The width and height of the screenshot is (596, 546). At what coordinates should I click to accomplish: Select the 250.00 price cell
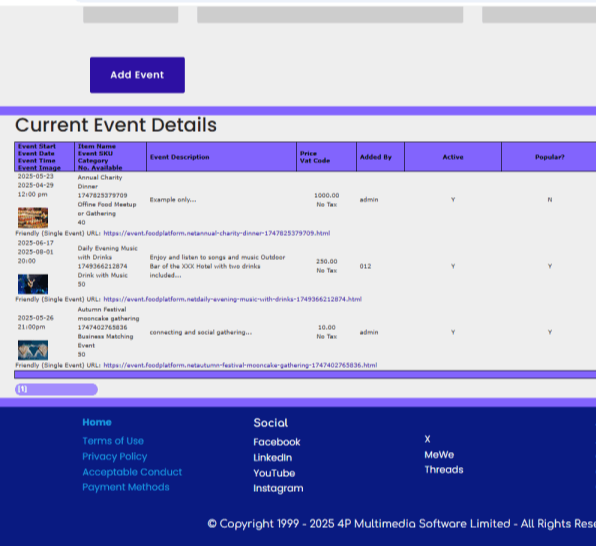327,262
